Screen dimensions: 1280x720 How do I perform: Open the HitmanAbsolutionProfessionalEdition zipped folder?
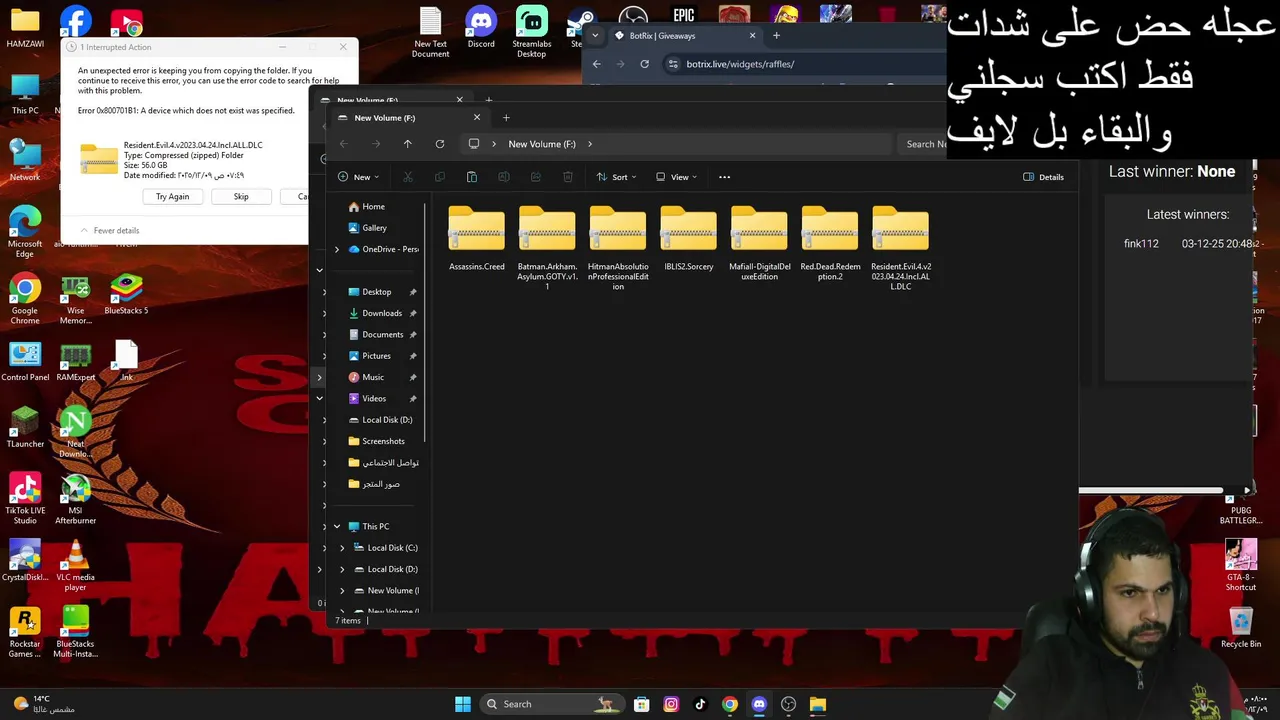pyautogui.click(x=618, y=247)
